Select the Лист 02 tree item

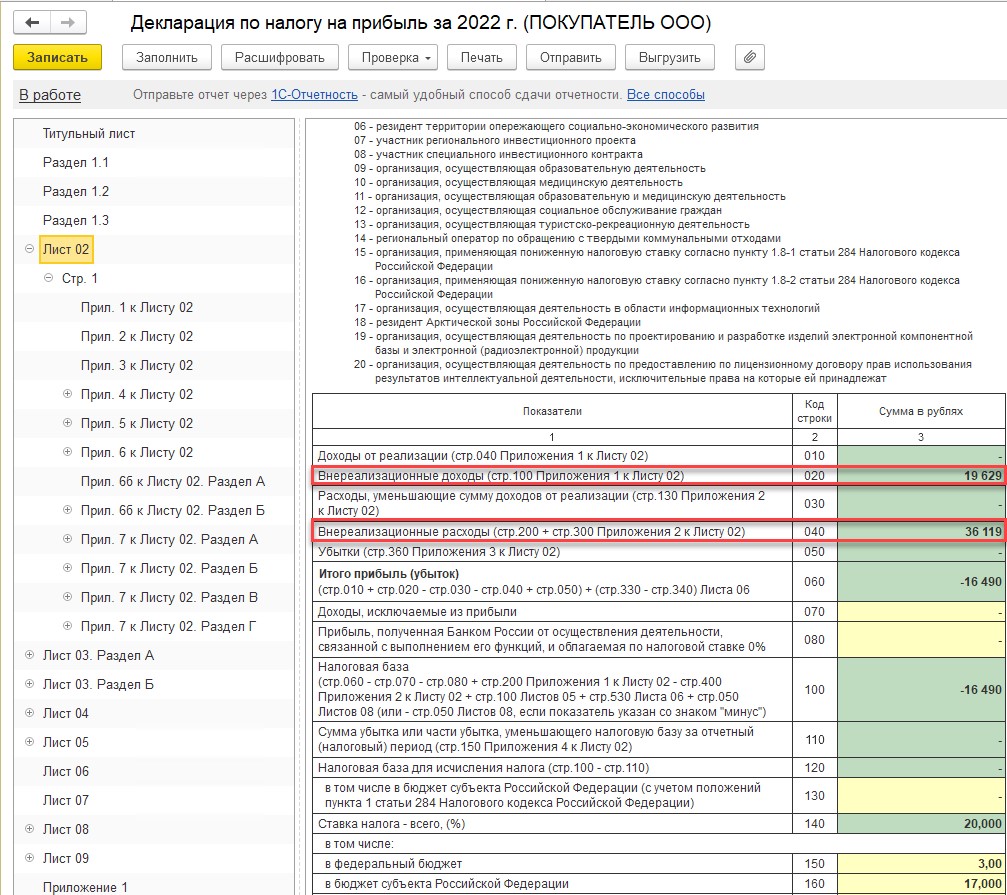pyautogui.click(x=66, y=249)
